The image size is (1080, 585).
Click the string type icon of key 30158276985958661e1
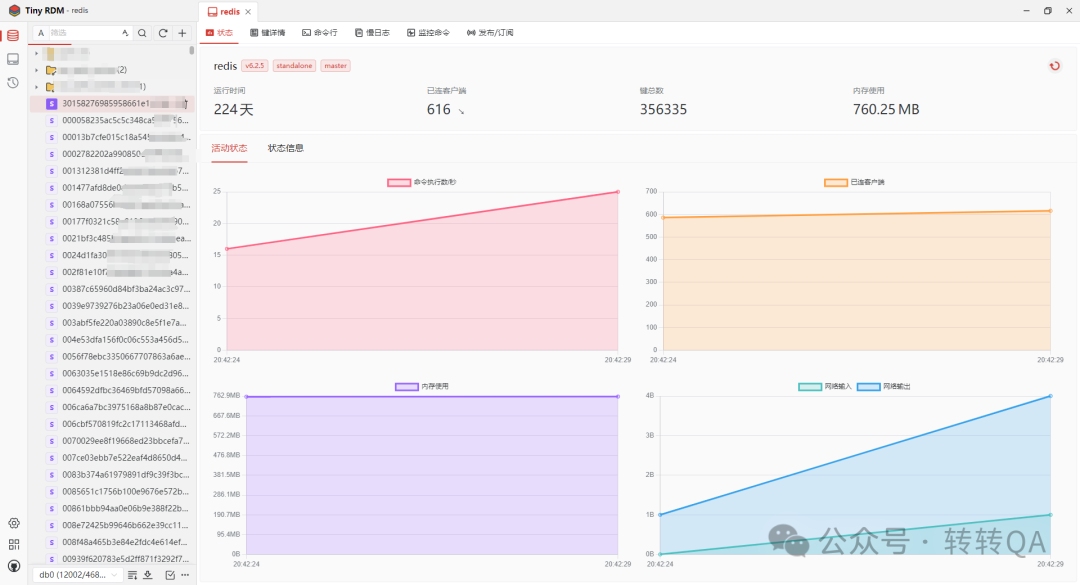(x=52, y=103)
